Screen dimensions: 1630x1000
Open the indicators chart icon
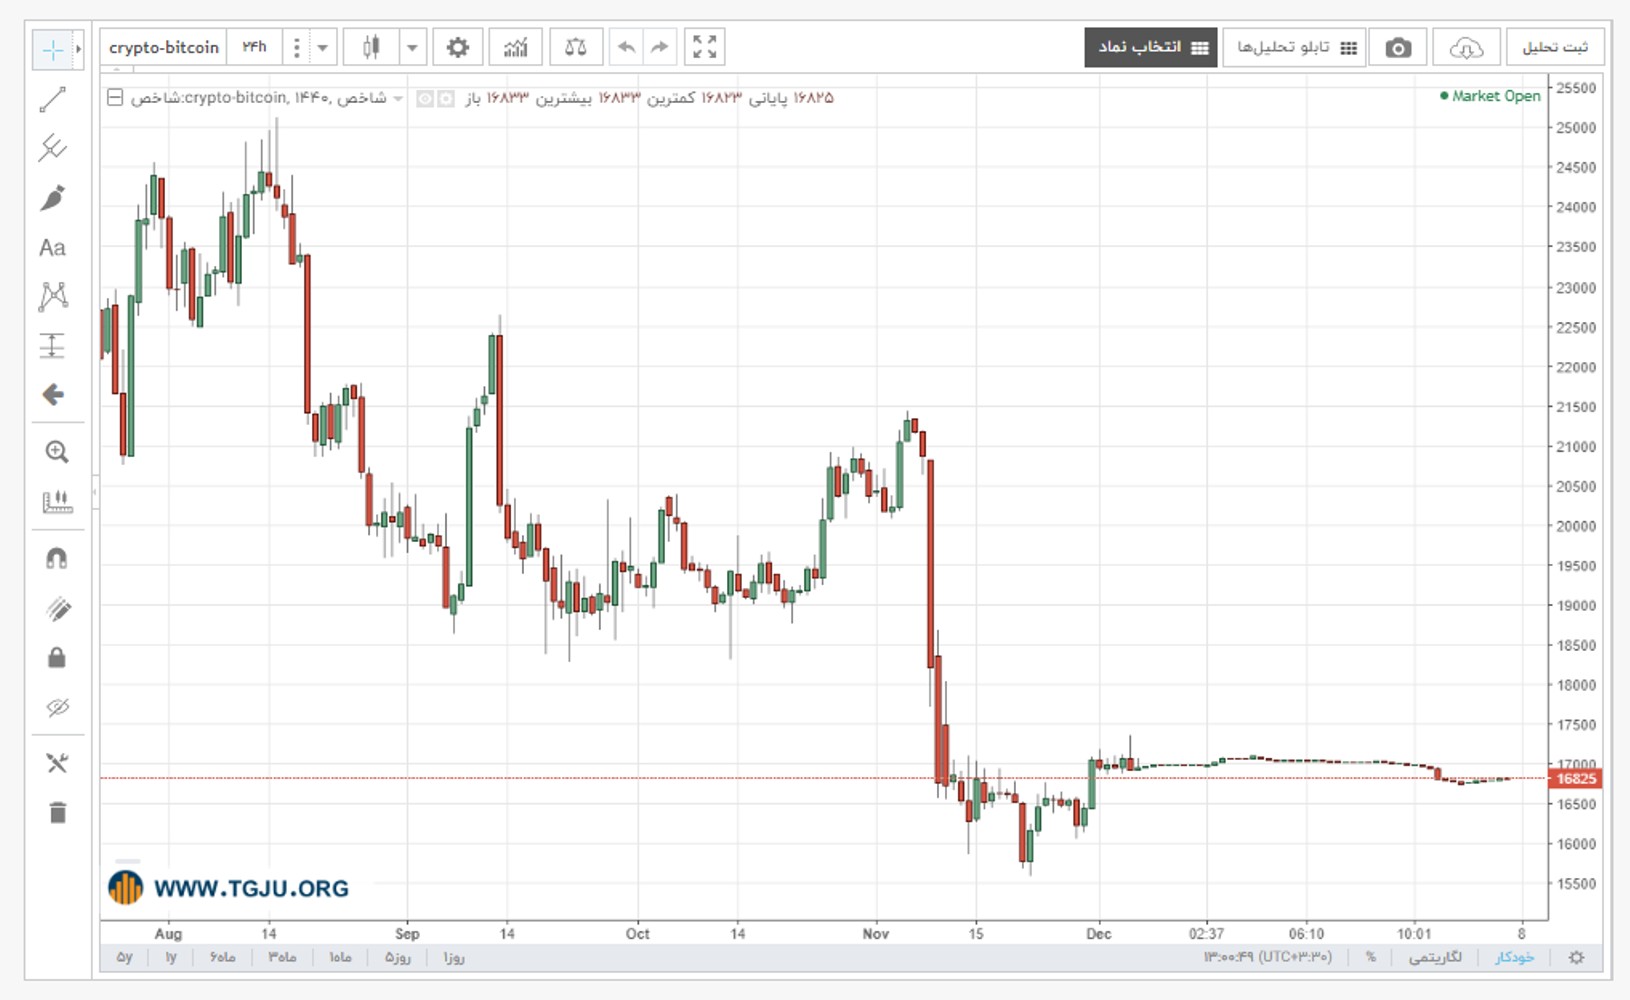coord(516,47)
